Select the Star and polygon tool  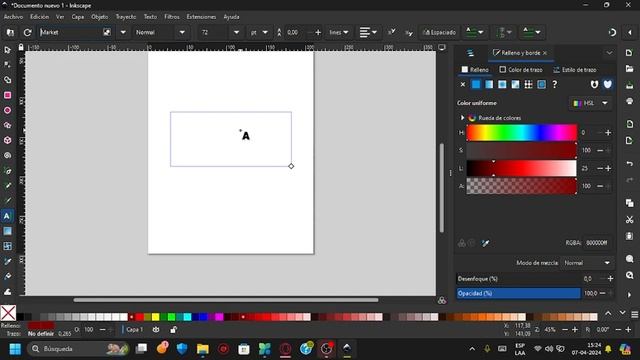click(7, 125)
